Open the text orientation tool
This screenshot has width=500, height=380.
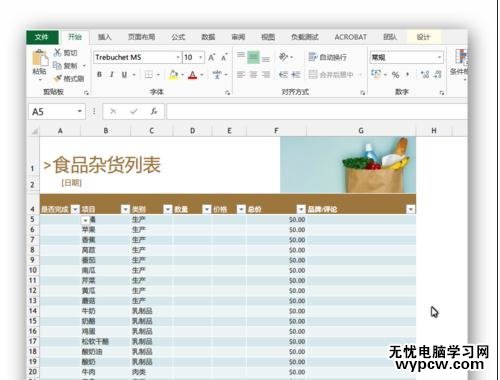(283, 57)
